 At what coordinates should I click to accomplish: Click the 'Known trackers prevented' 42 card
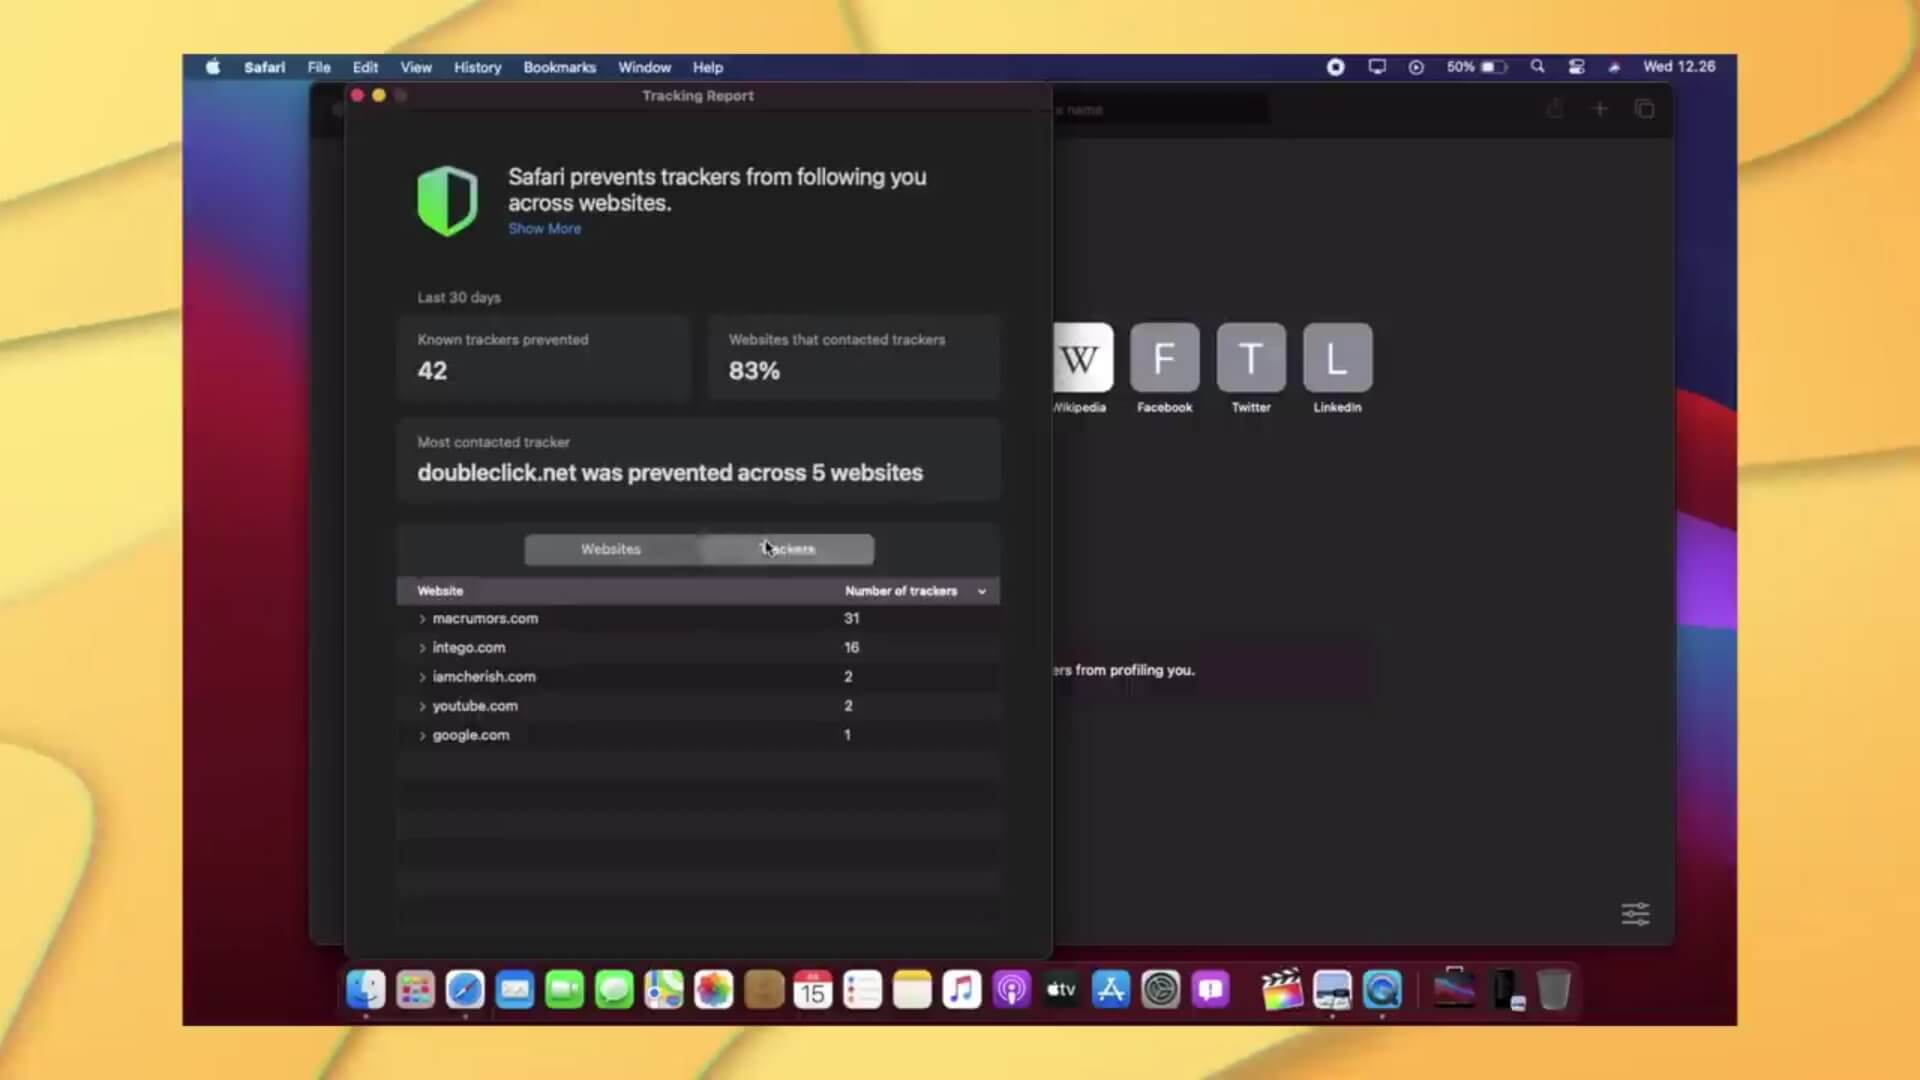point(544,358)
